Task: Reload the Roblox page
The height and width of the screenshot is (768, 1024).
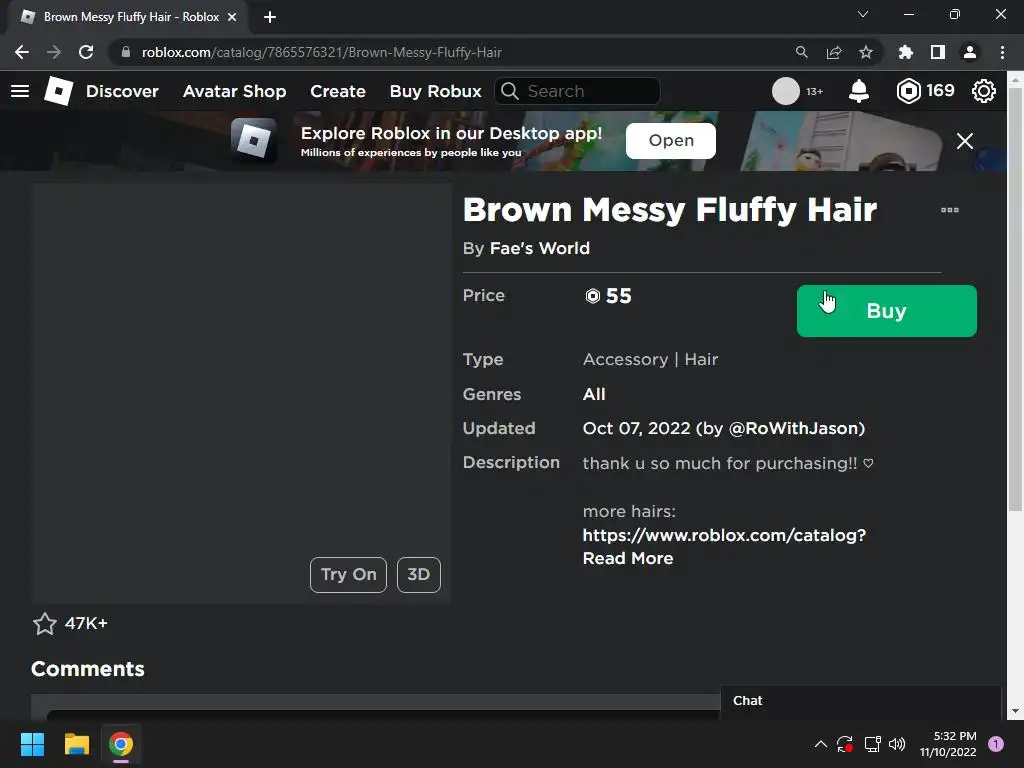Action: 86,52
